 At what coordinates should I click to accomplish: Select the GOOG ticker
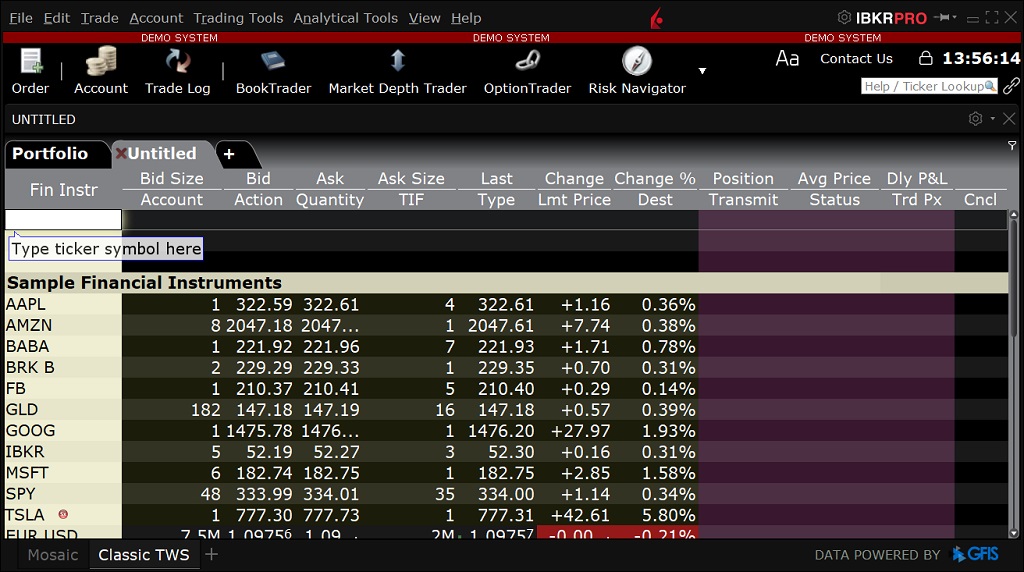(31, 431)
